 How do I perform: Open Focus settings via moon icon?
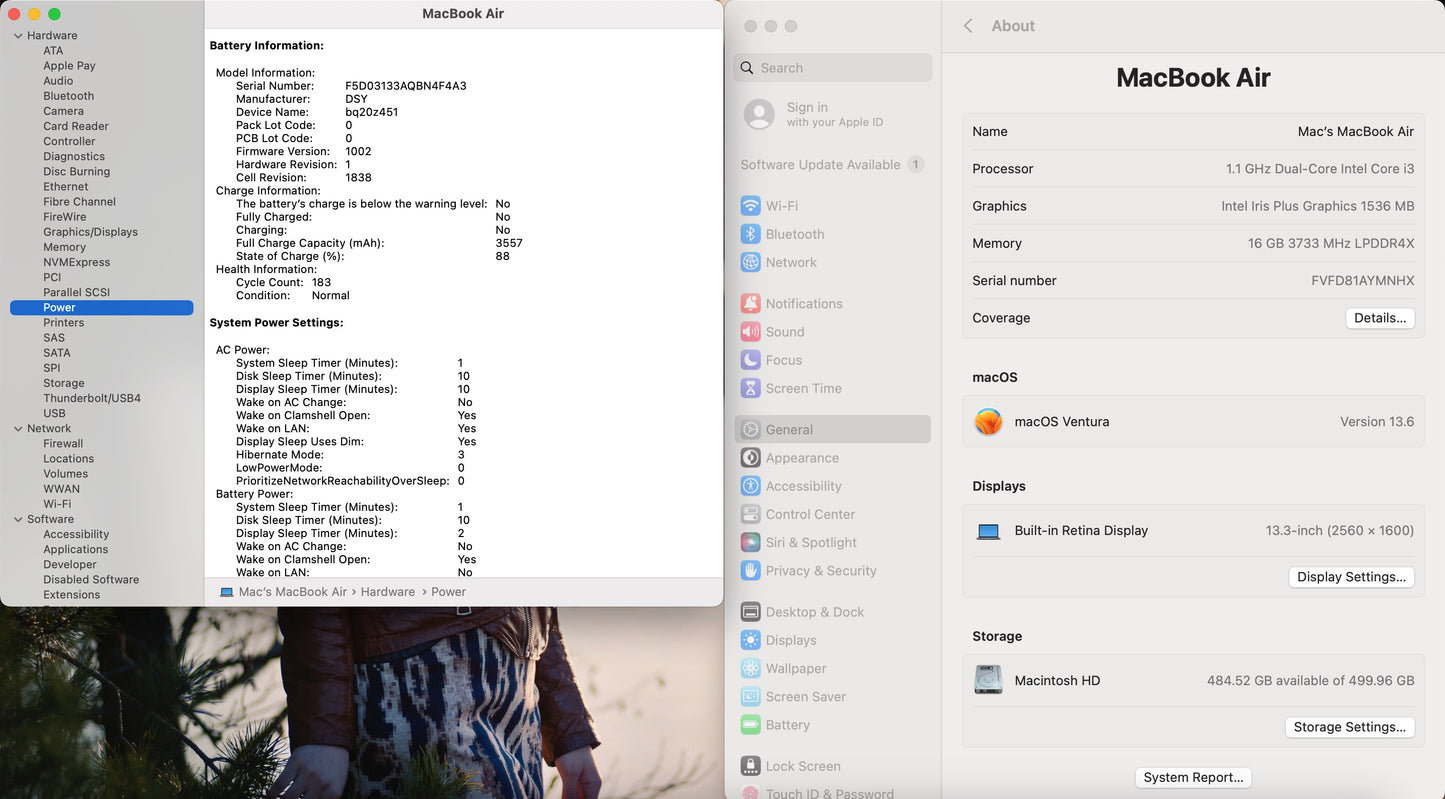coord(750,360)
